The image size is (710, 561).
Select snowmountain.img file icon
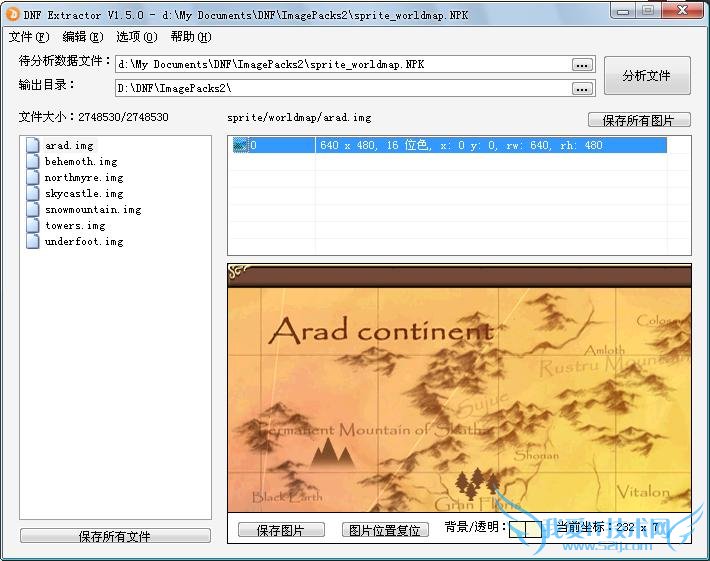click(33, 209)
